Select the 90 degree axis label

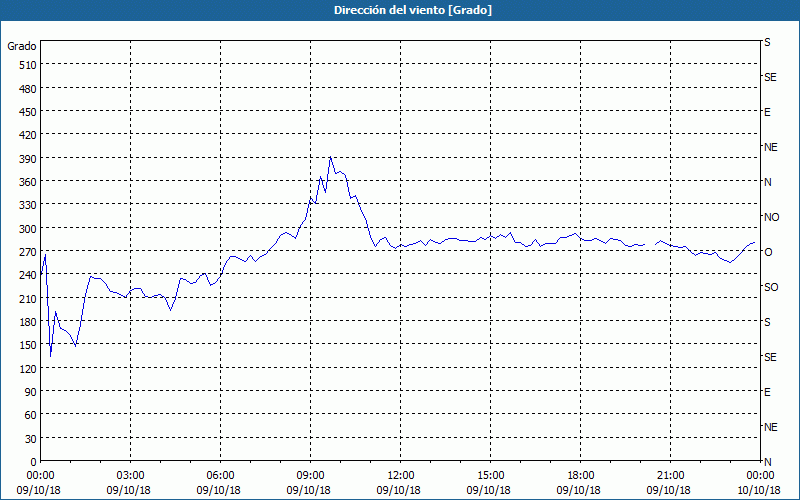(31, 392)
